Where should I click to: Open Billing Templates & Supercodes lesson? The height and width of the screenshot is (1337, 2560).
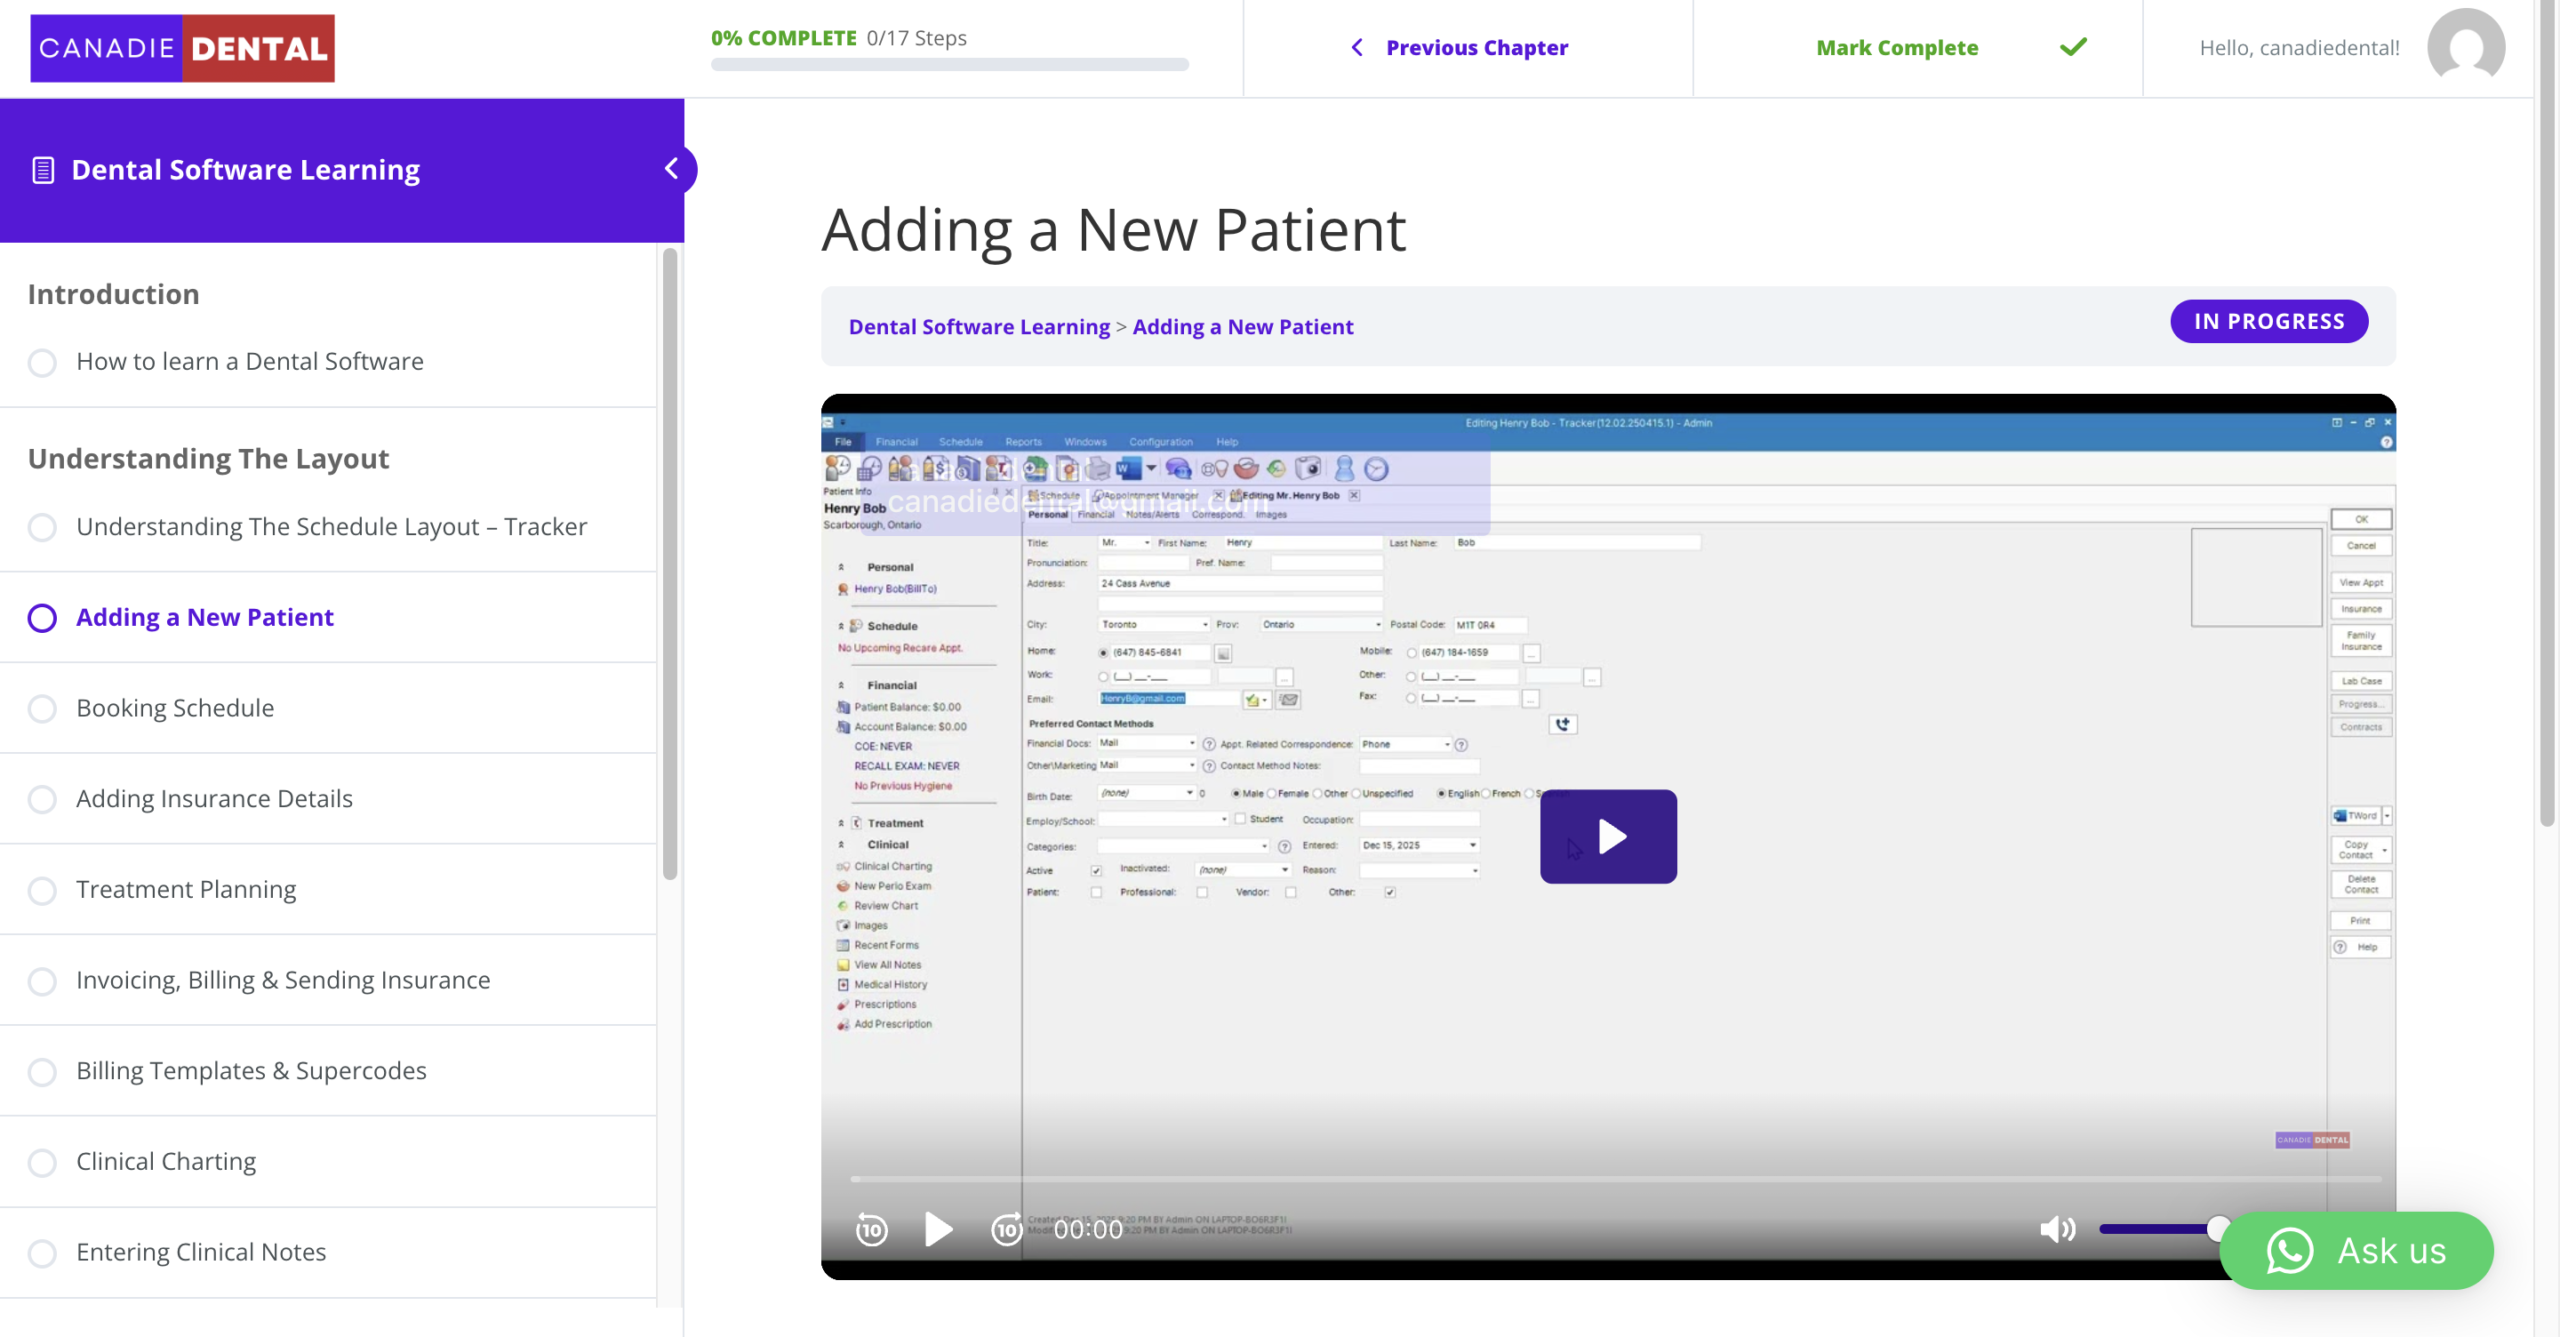pyautogui.click(x=251, y=1070)
